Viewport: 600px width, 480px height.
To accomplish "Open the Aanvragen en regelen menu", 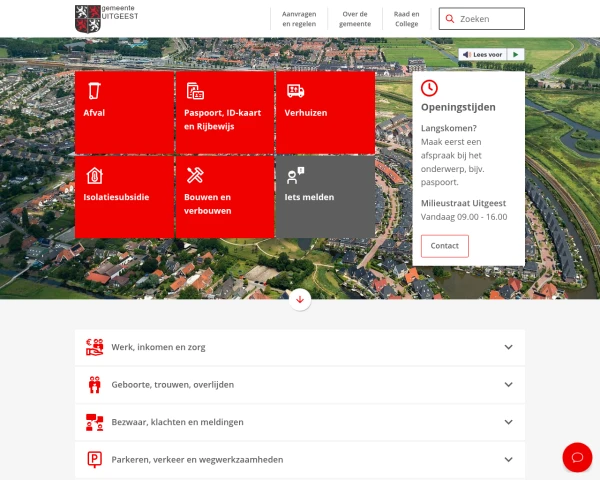I will 299,19.
